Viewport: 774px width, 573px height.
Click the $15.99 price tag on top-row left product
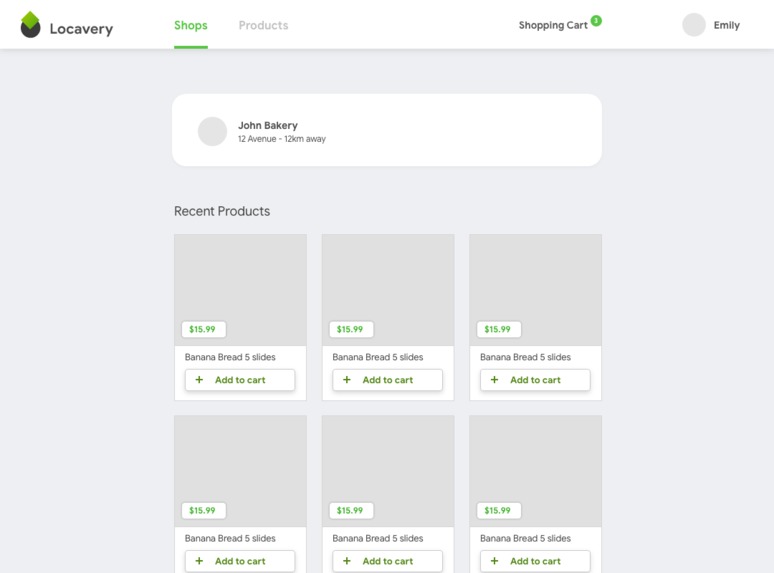coord(203,329)
